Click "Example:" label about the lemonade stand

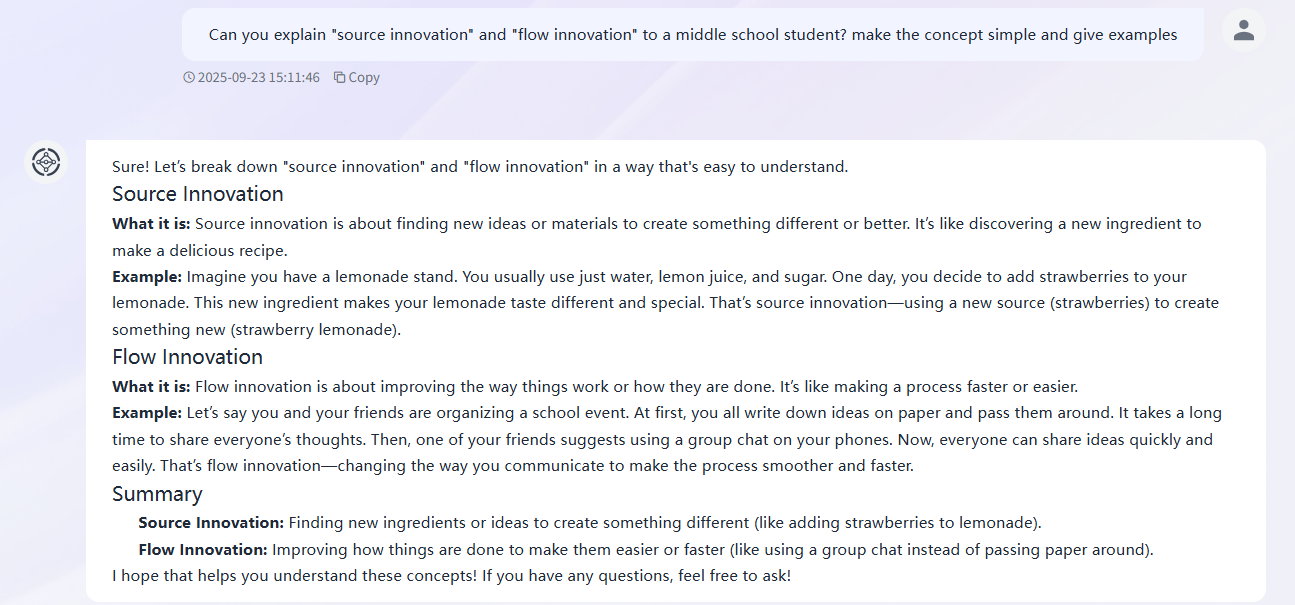147,276
